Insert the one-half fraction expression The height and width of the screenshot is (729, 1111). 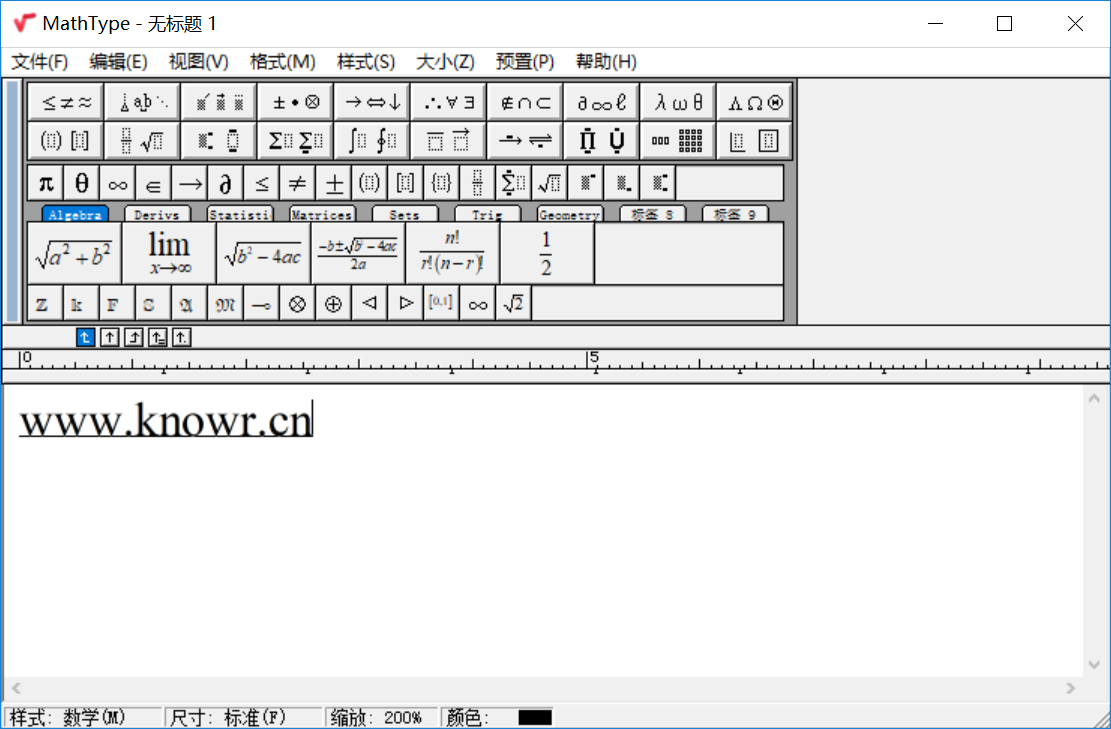tap(547, 254)
